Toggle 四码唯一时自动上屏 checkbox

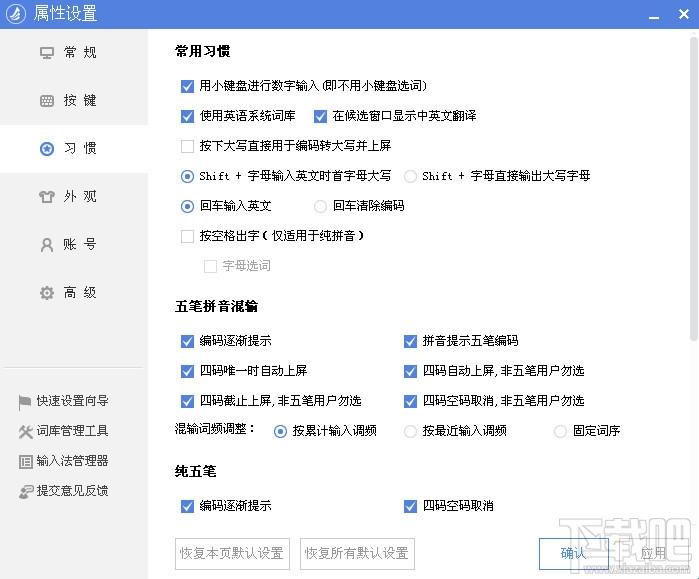pos(187,371)
